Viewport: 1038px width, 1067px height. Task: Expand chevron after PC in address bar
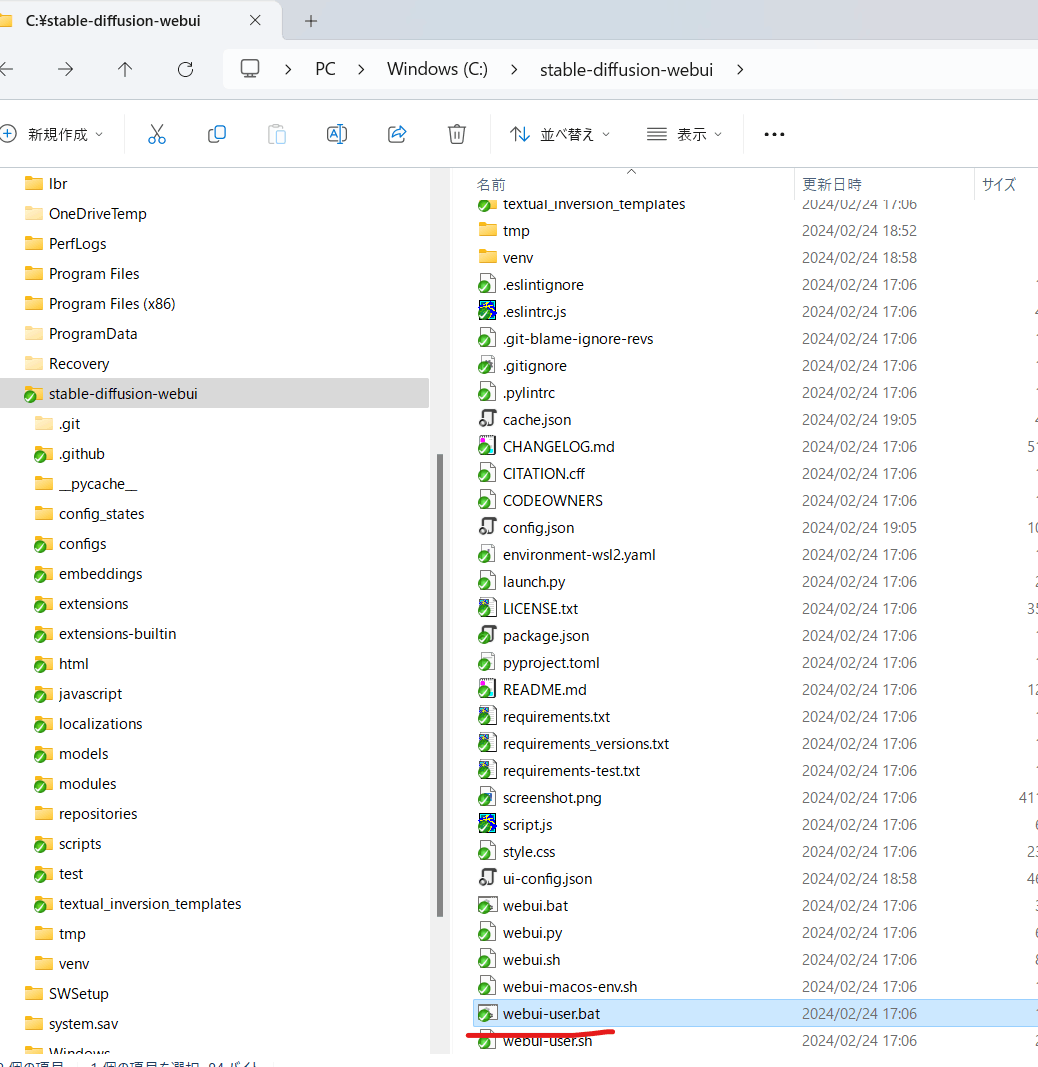361,69
